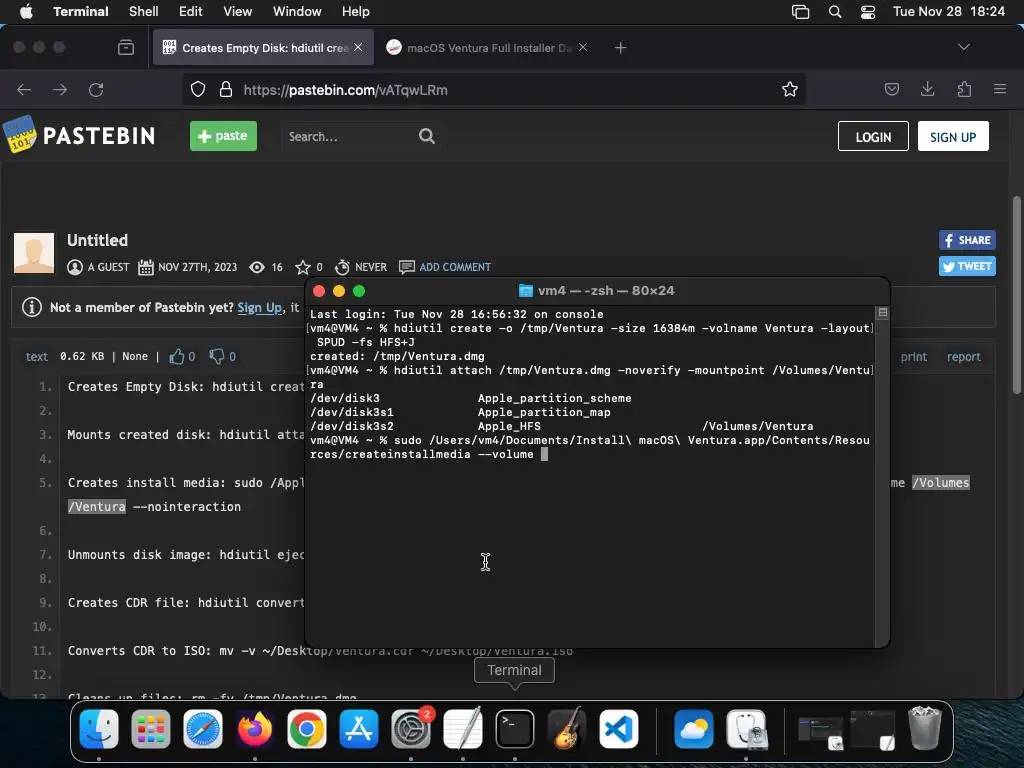Screen dimensions: 1024x768
Task: Open TextEdit from the Dock
Action: (x=463, y=729)
